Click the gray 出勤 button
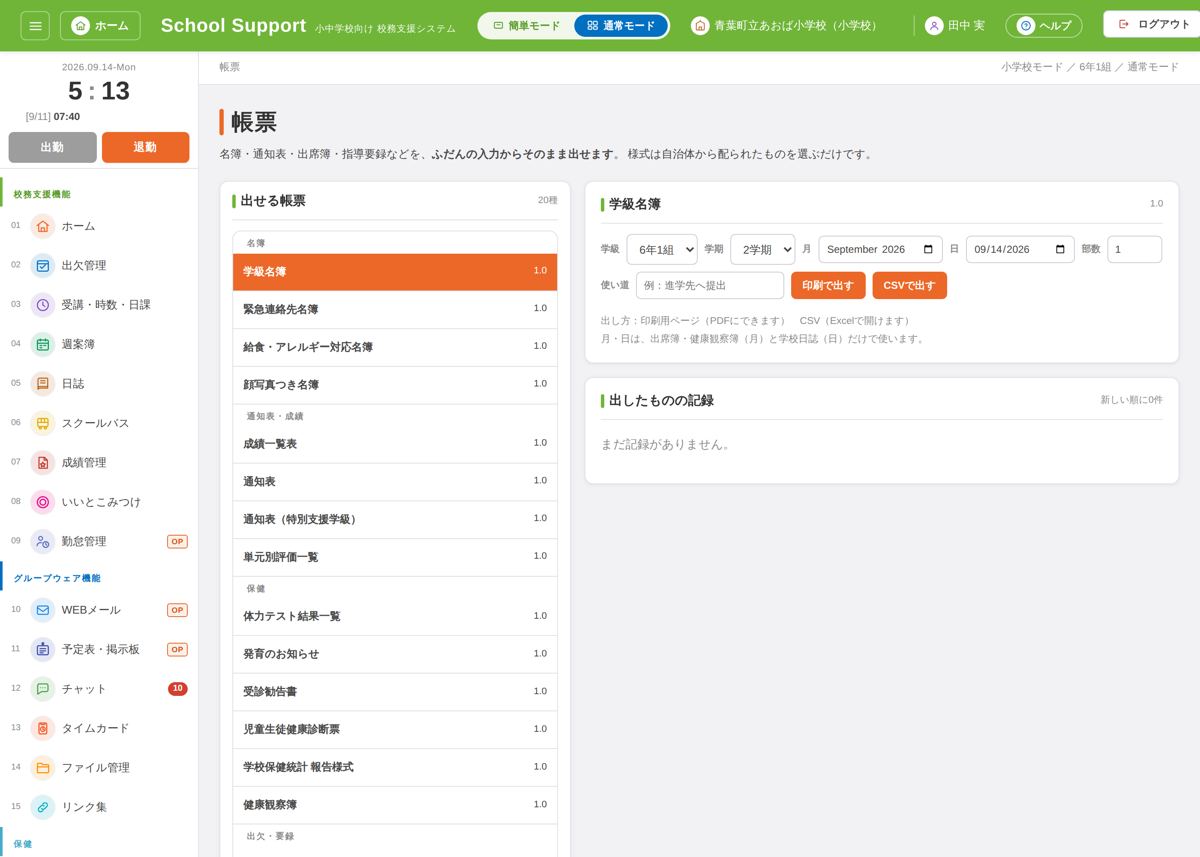This screenshot has width=1200, height=857. pos(52,147)
